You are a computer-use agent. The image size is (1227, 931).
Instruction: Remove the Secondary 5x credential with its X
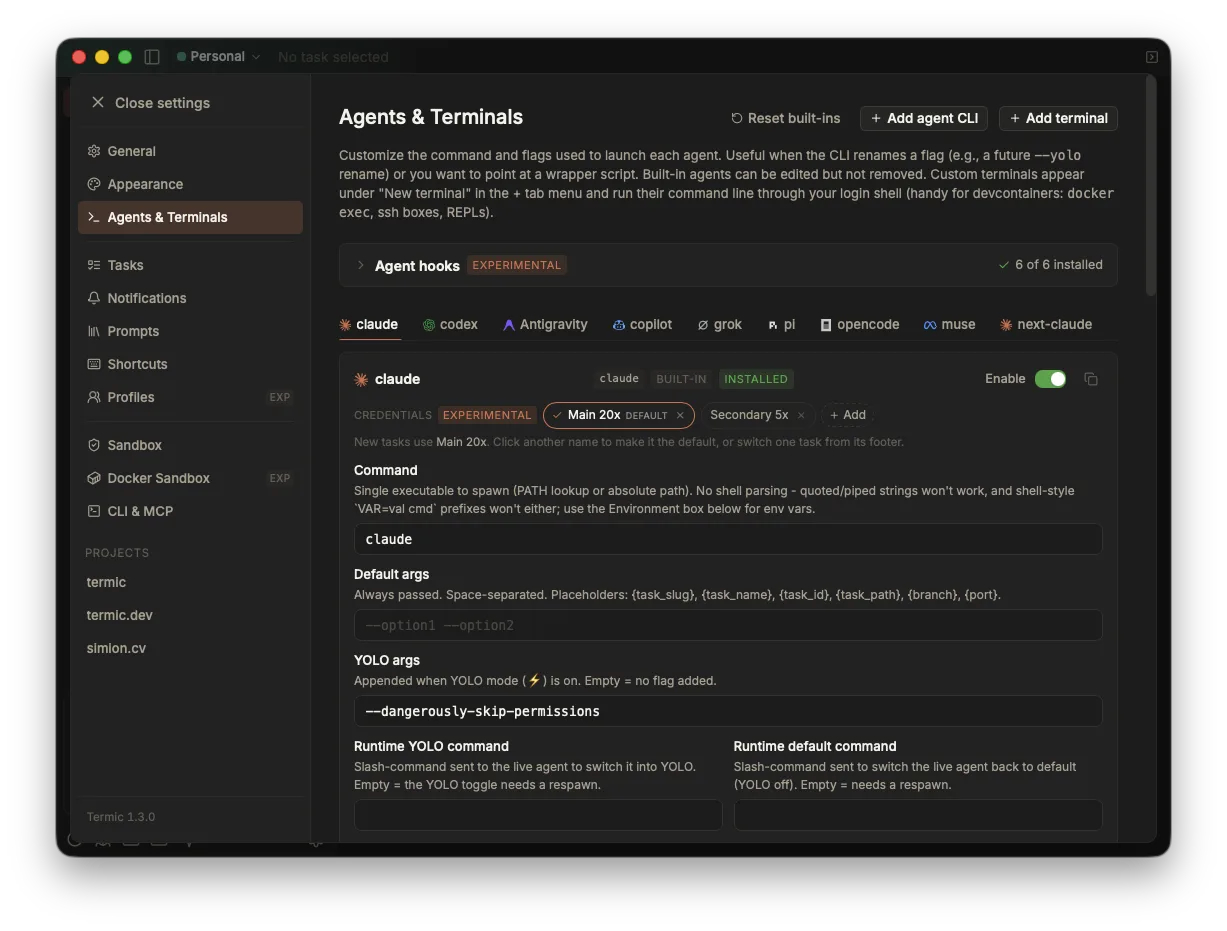(801, 415)
